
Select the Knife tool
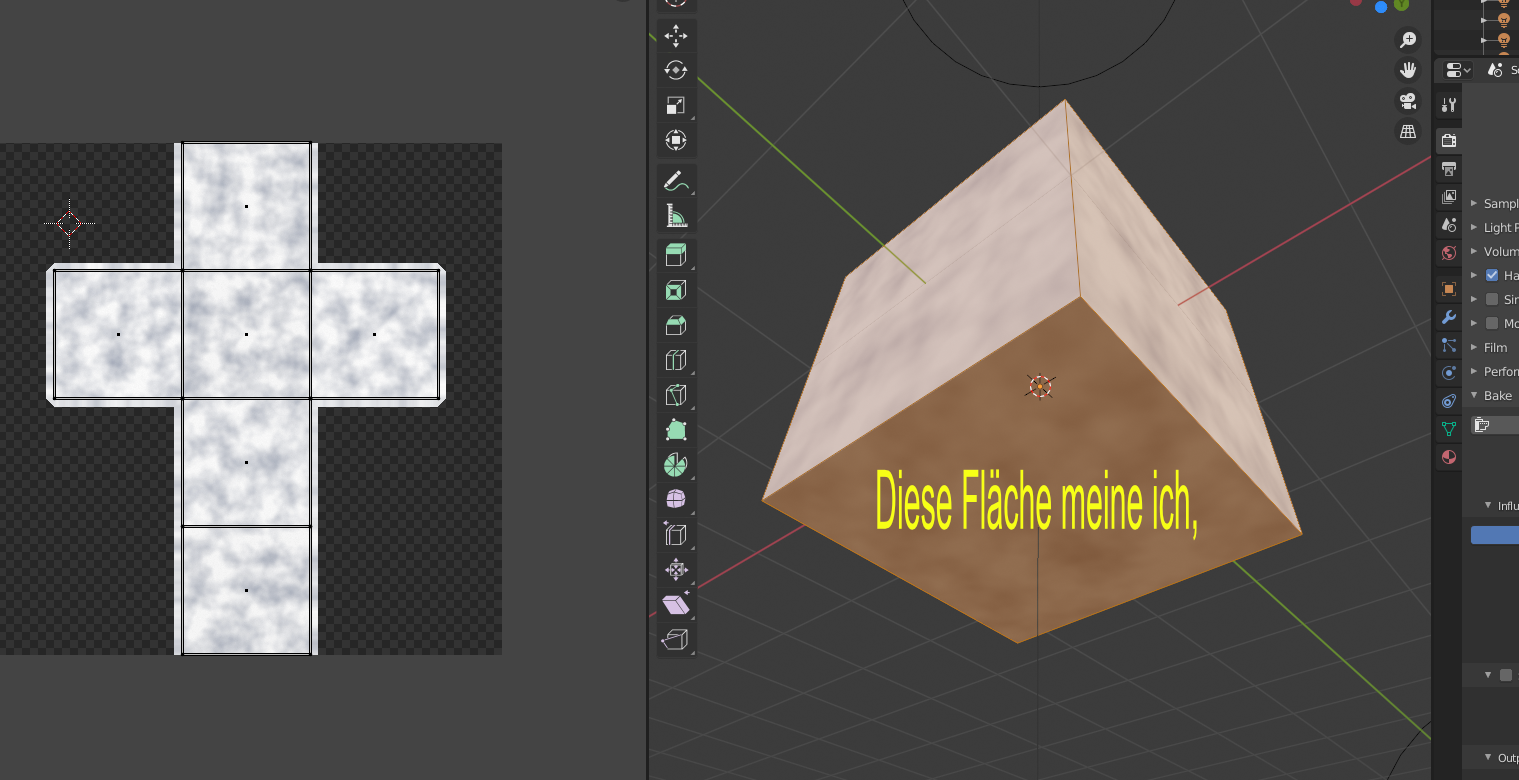click(x=676, y=395)
